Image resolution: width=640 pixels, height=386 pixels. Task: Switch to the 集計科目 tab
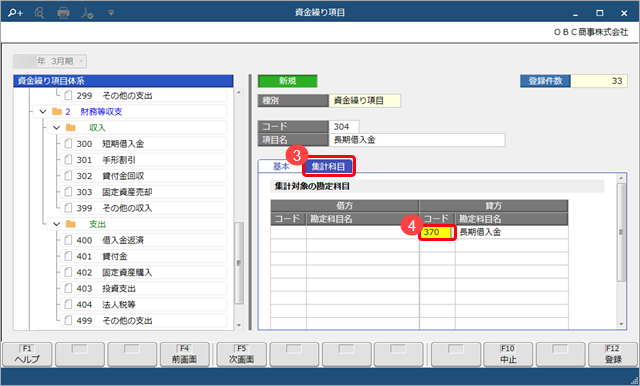(x=329, y=166)
